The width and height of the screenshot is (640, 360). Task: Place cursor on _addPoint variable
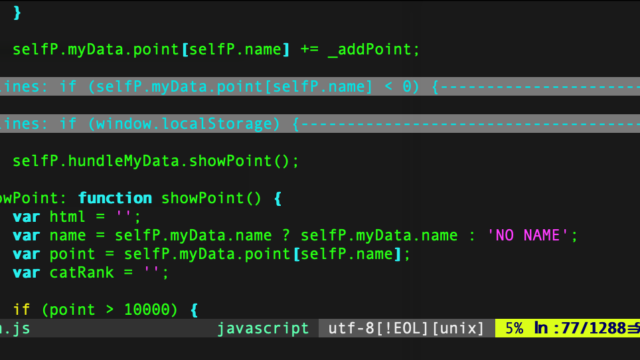tap(370, 50)
